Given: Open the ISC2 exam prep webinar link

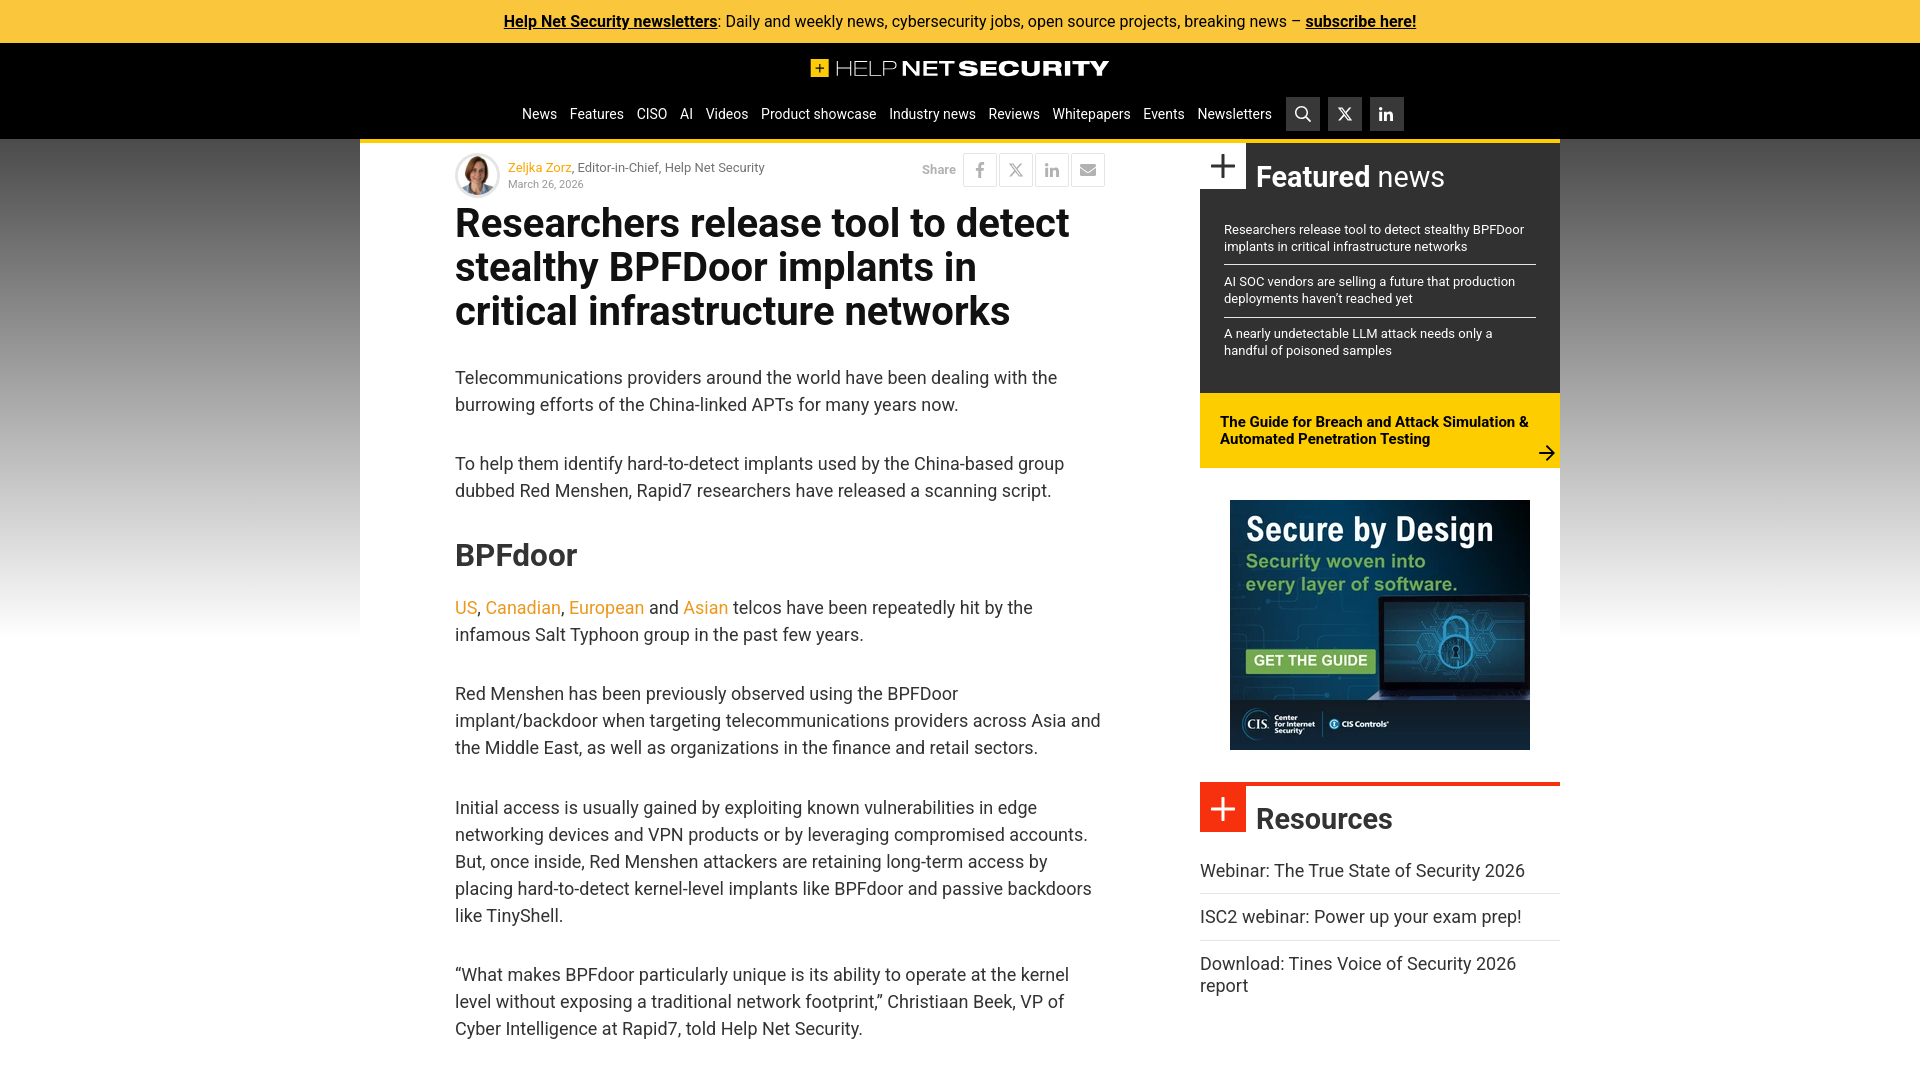Looking at the screenshot, I should pos(1360,916).
